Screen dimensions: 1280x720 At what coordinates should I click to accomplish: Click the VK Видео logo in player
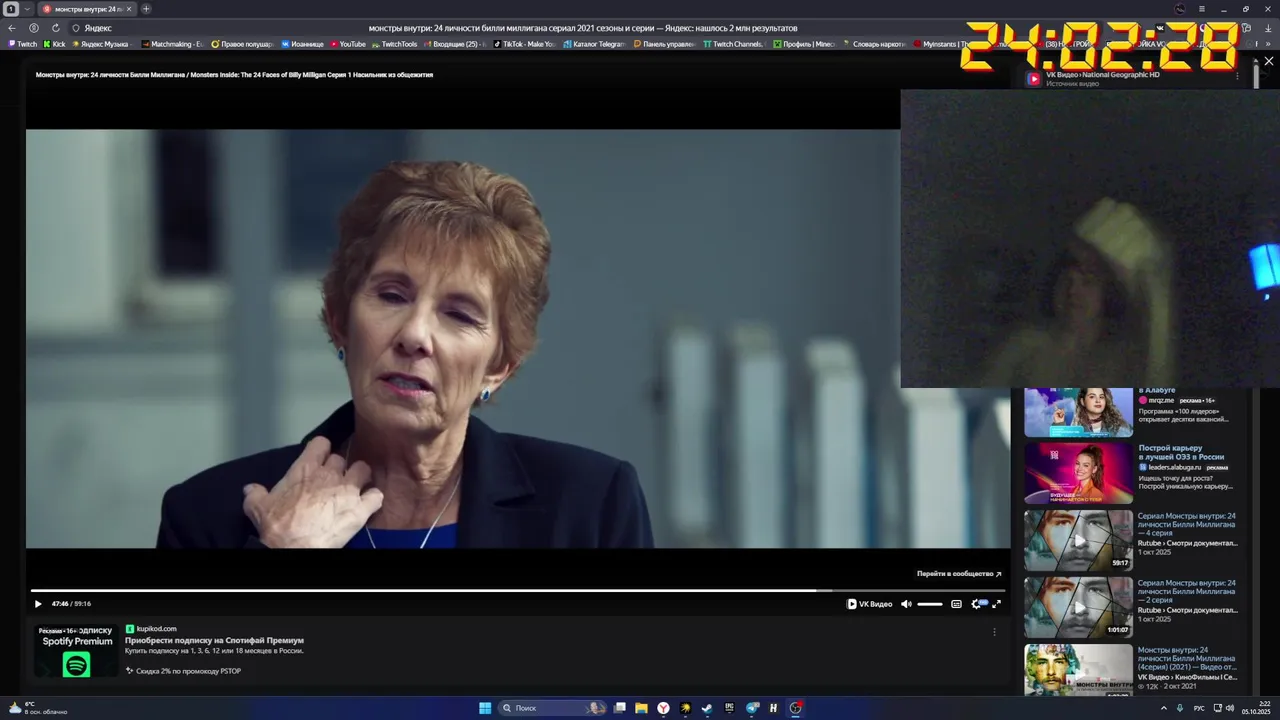(869, 604)
